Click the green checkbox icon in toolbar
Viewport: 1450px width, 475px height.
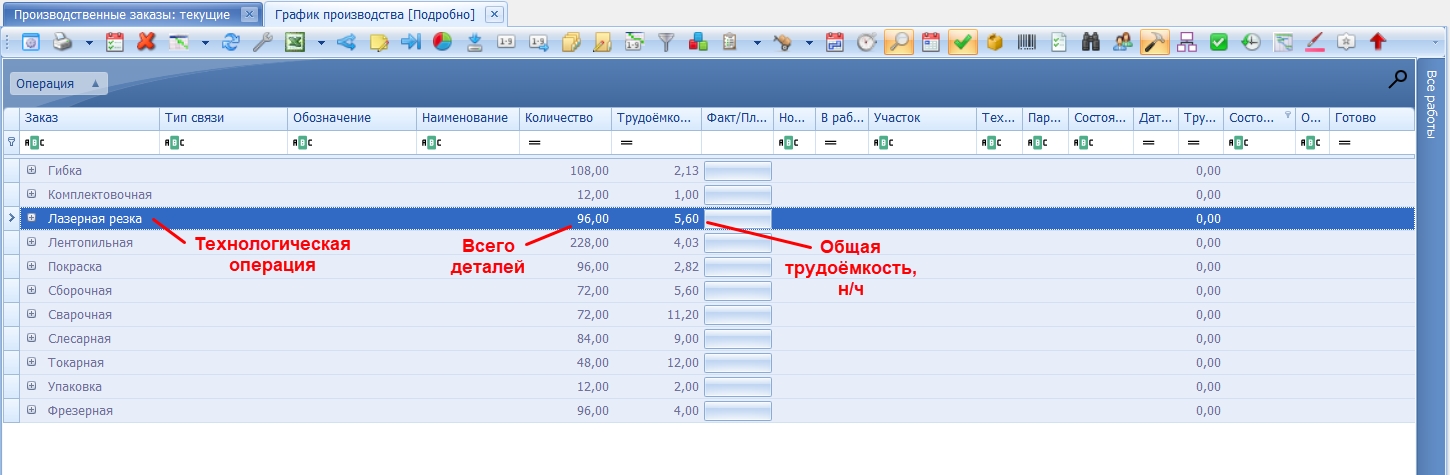coord(1218,42)
